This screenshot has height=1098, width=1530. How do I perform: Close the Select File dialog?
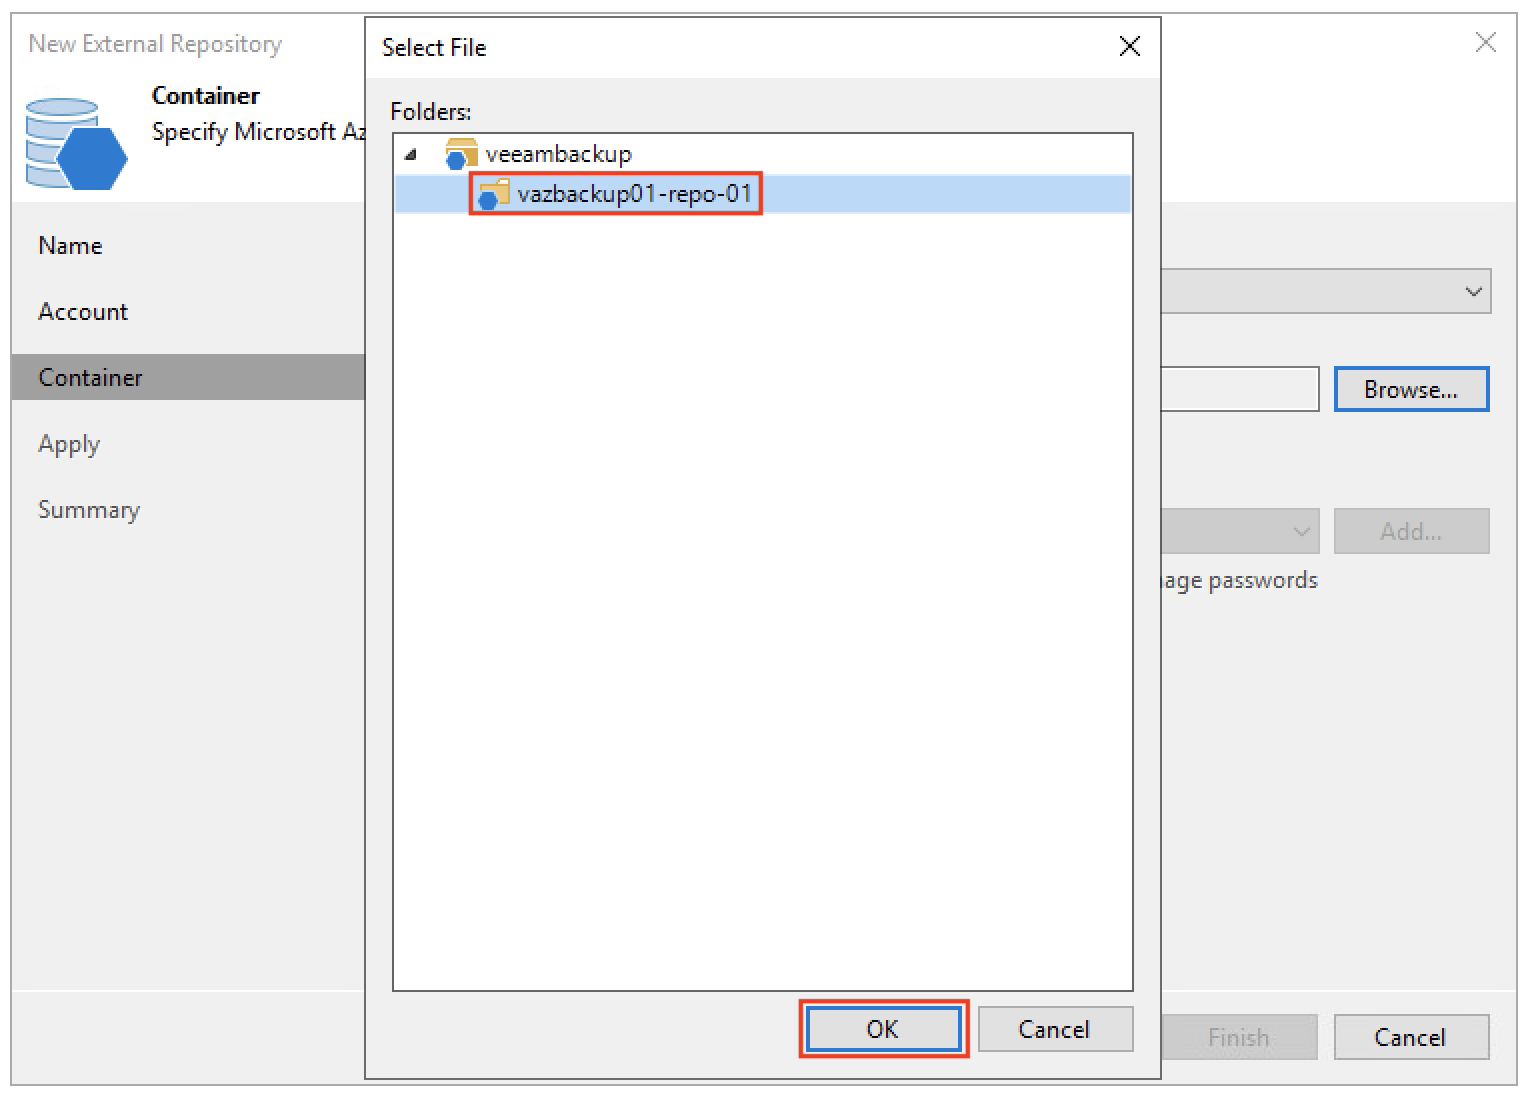click(x=1130, y=46)
